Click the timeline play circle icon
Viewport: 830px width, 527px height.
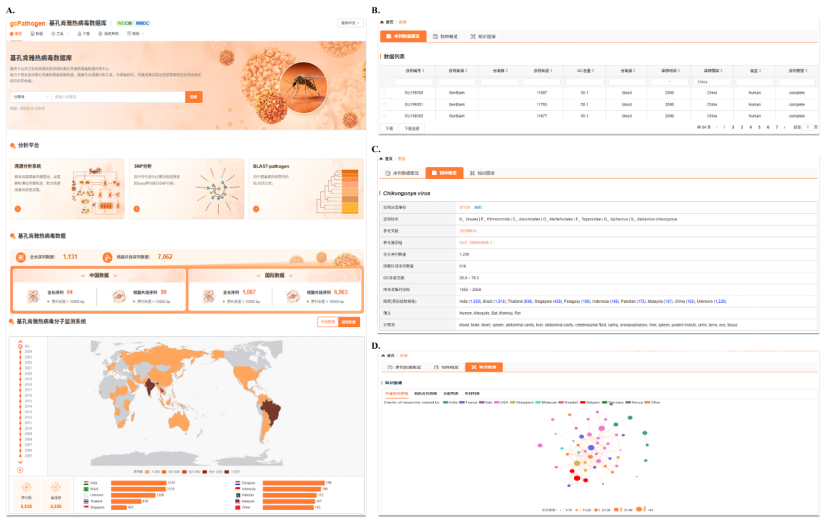[x=19, y=469]
